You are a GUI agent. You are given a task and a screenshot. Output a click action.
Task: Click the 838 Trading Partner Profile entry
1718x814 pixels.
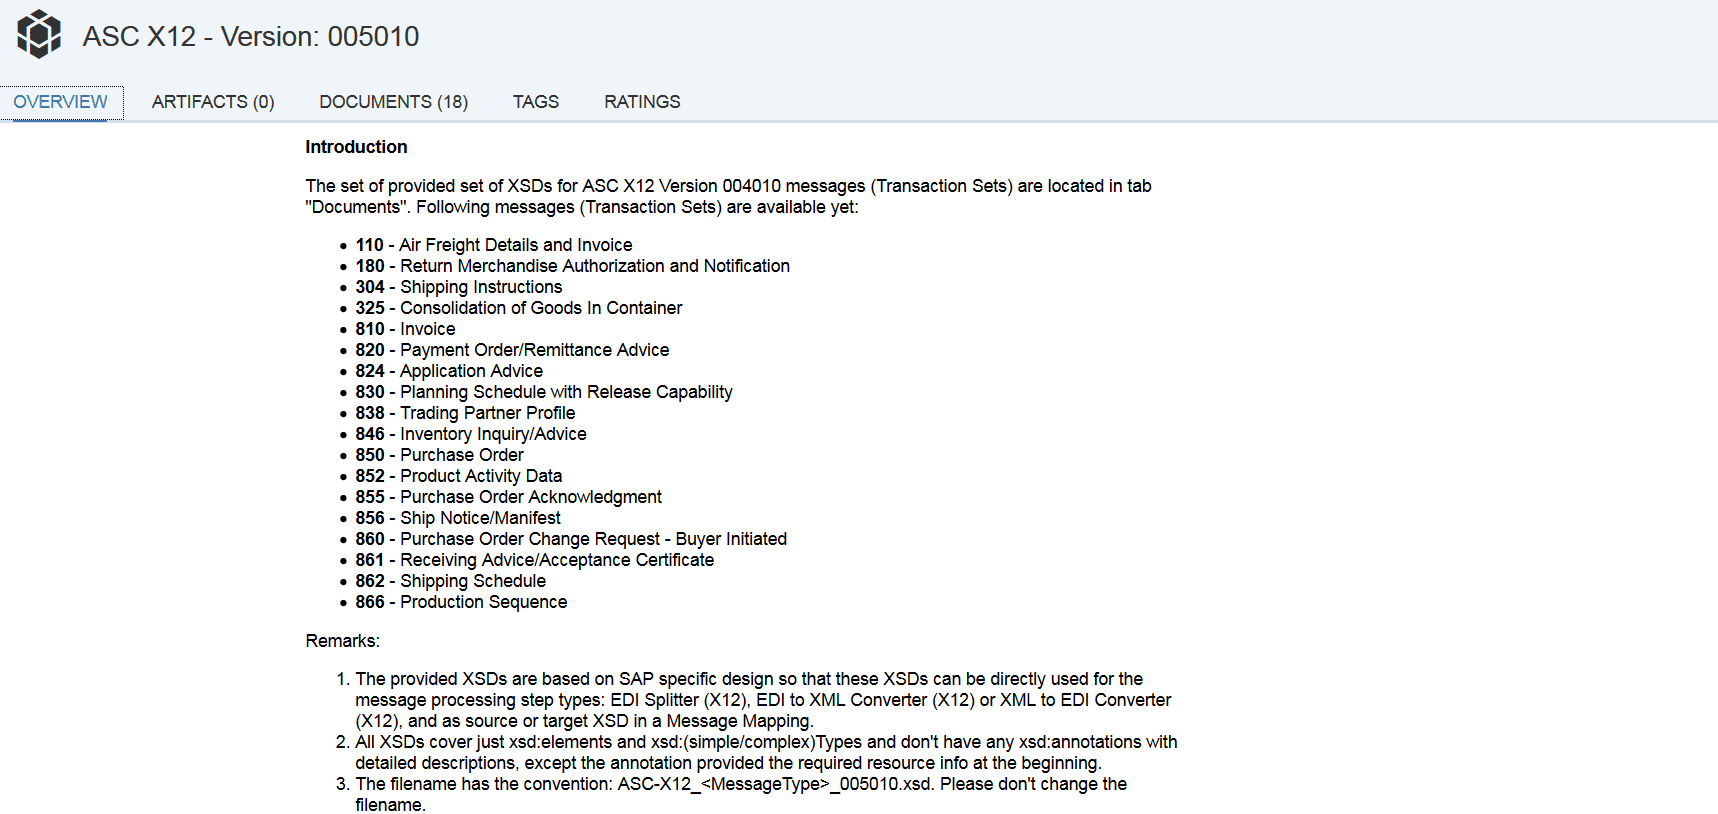[465, 413]
